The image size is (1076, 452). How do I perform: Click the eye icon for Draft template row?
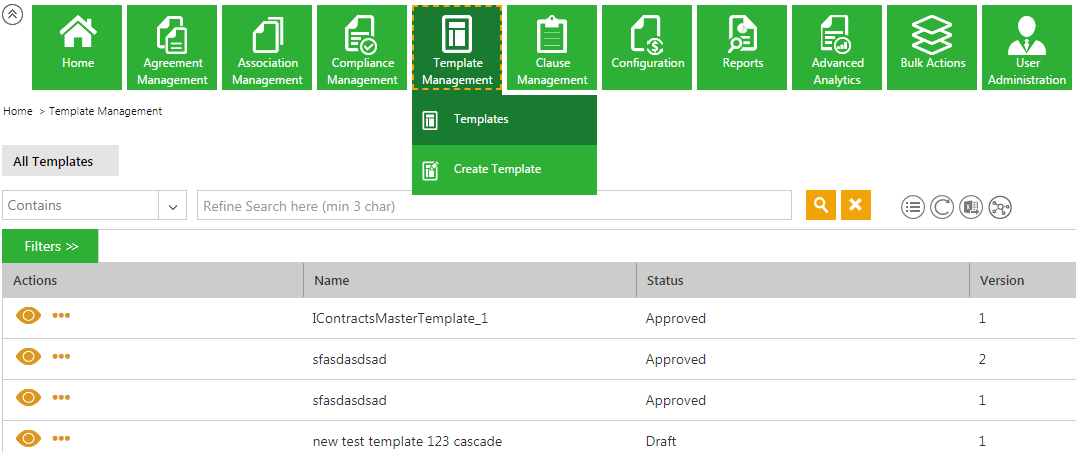pos(28,438)
